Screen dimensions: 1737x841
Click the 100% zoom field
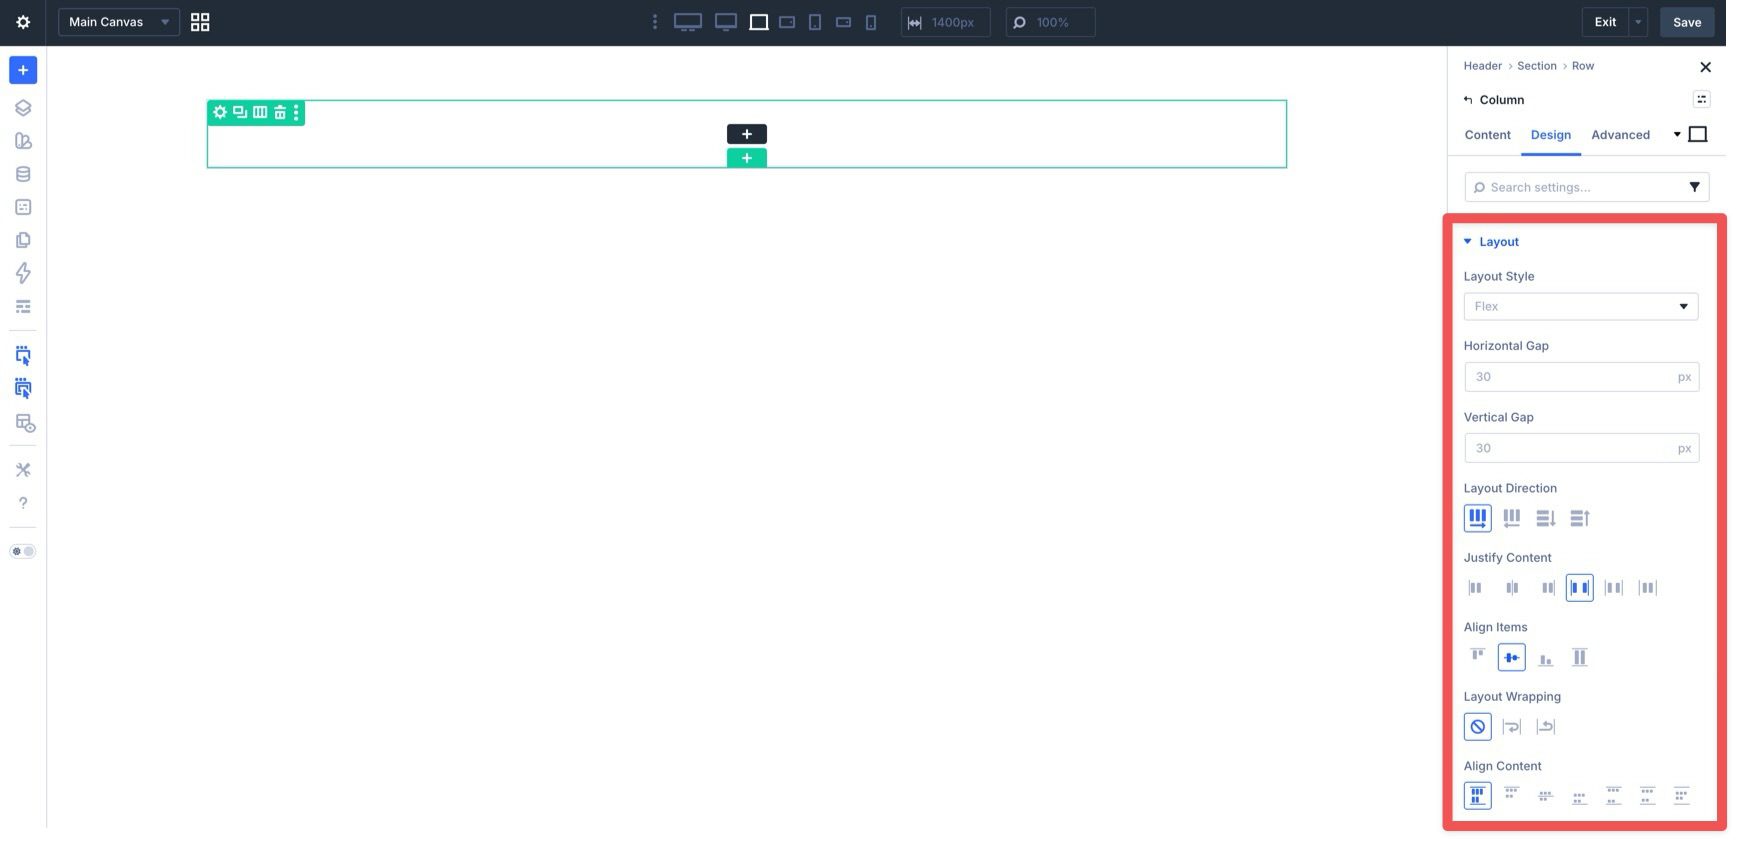pyautogui.click(x=1051, y=22)
